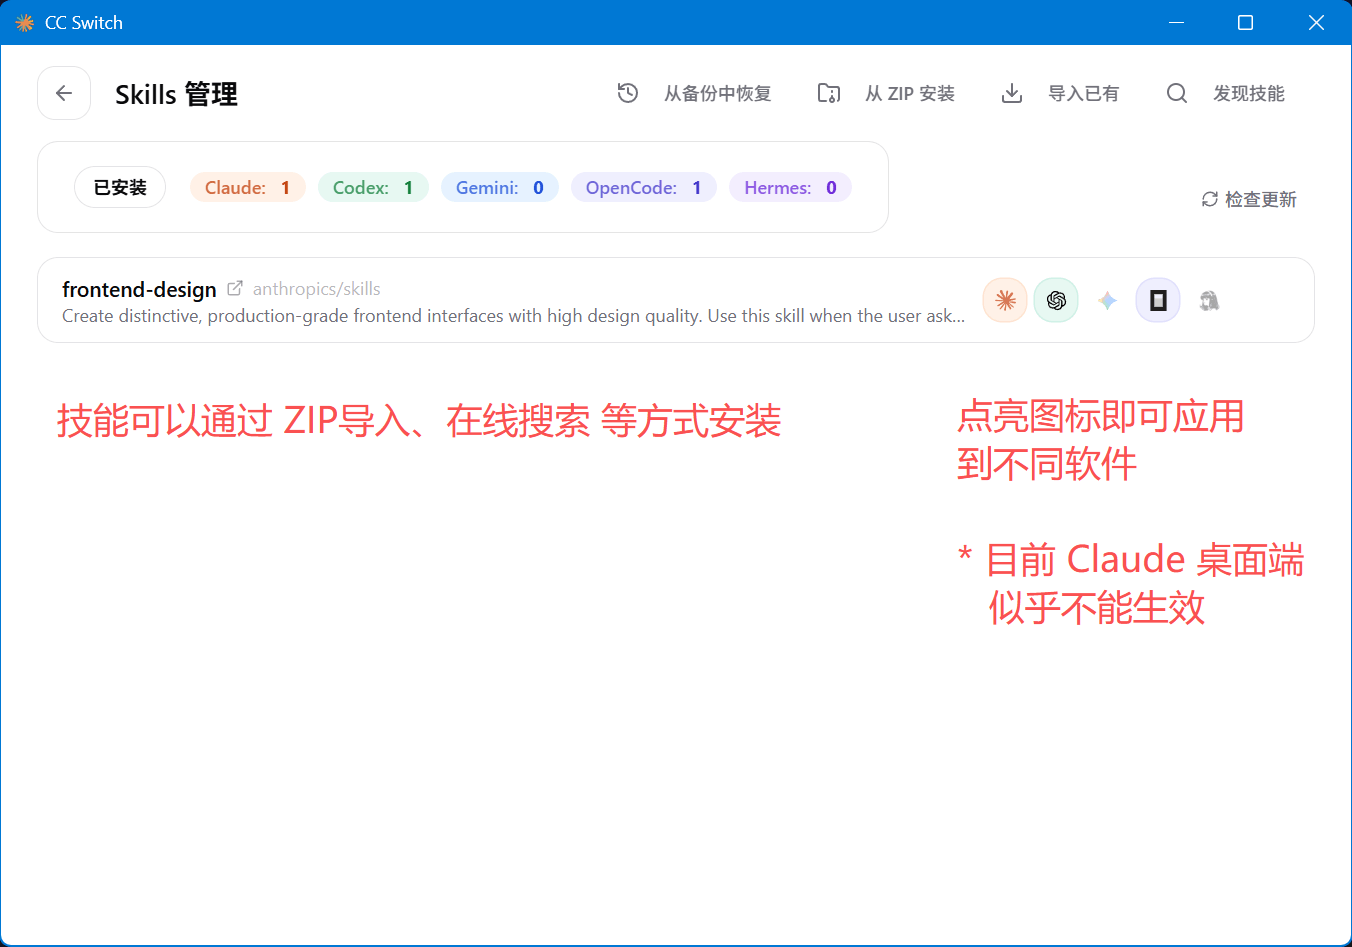Click the CC Switch title bar icon
1352x947 pixels.
point(25,22)
